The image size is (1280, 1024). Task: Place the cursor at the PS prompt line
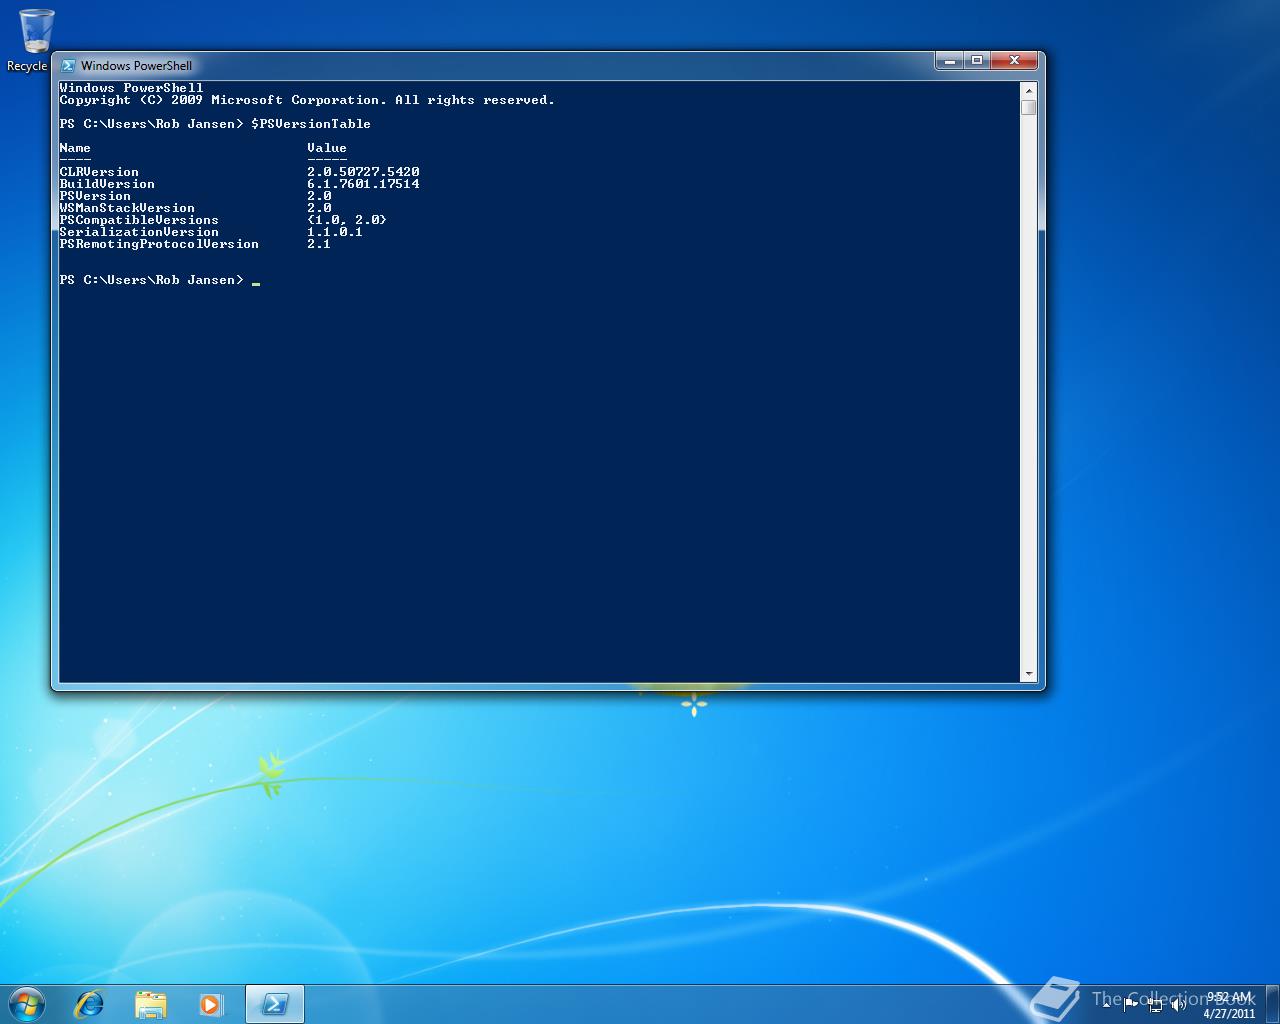(x=258, y=280)
